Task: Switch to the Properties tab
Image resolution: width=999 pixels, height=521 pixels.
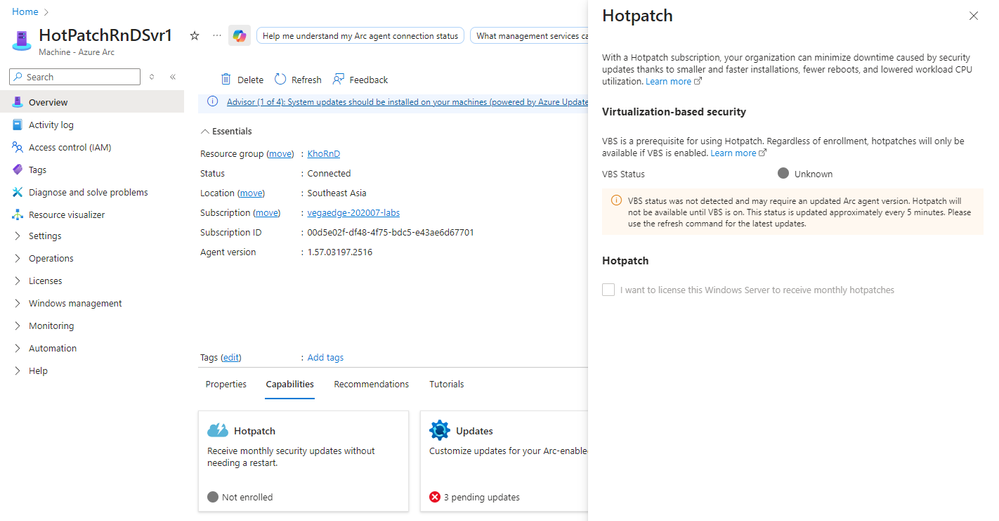Action: point(226,384)
